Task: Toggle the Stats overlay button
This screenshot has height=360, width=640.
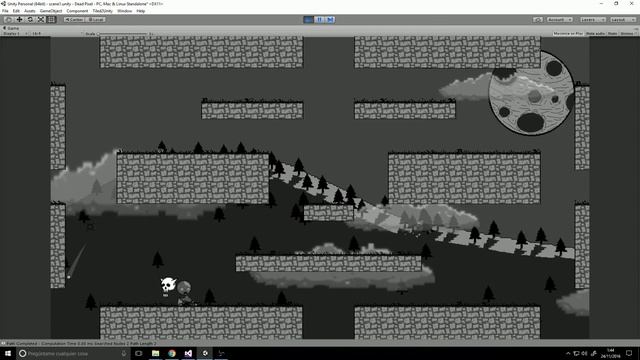Action: (x=612, y=33)
